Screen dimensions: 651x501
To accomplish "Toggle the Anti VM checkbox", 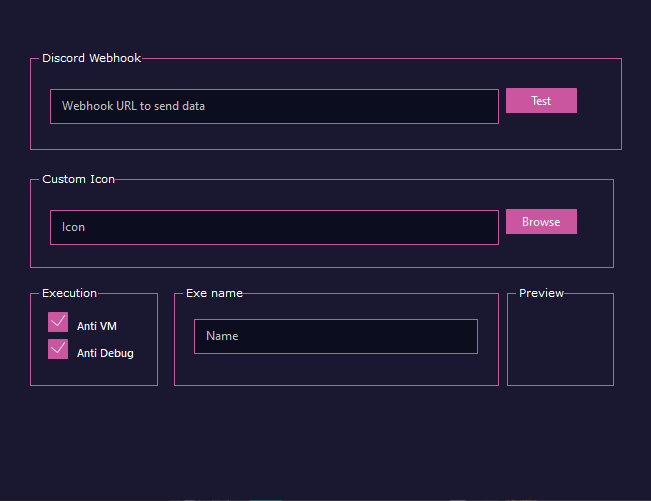I will tap(58, 322).
